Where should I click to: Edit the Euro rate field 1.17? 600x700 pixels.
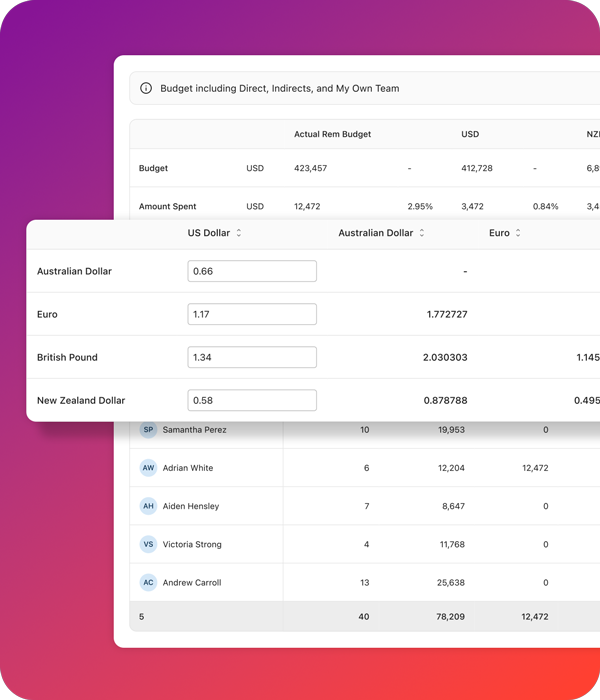pyautogui.click(x=252, y=314)
